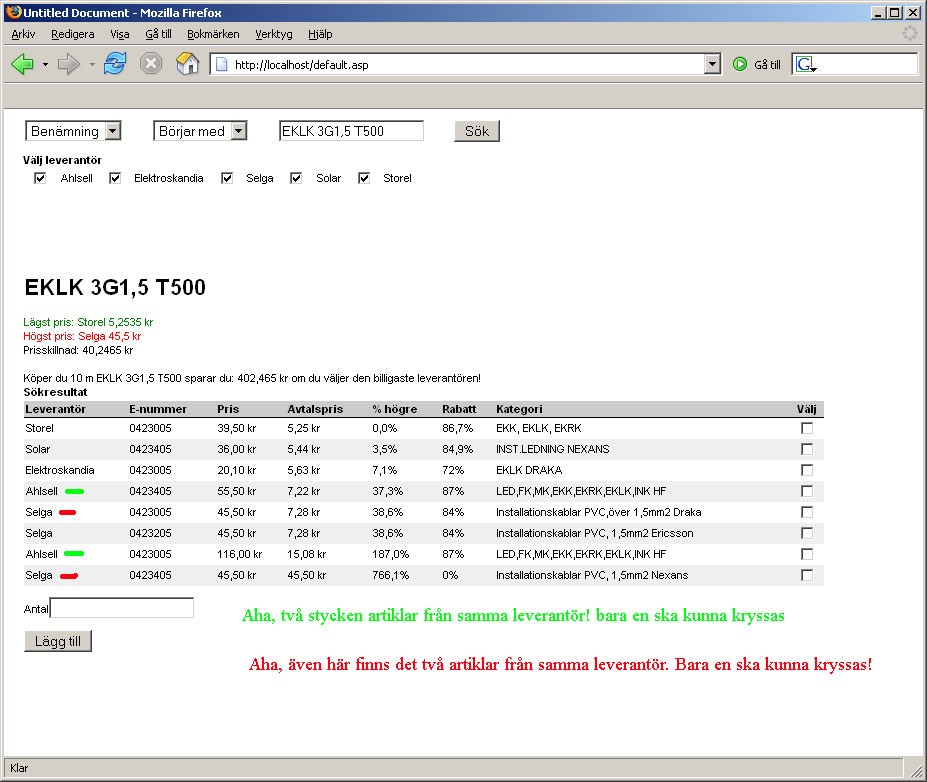927x782 pixels.
Task: Uncheck the Ahlsell supplier checkbox
Action: pos(40,178)
